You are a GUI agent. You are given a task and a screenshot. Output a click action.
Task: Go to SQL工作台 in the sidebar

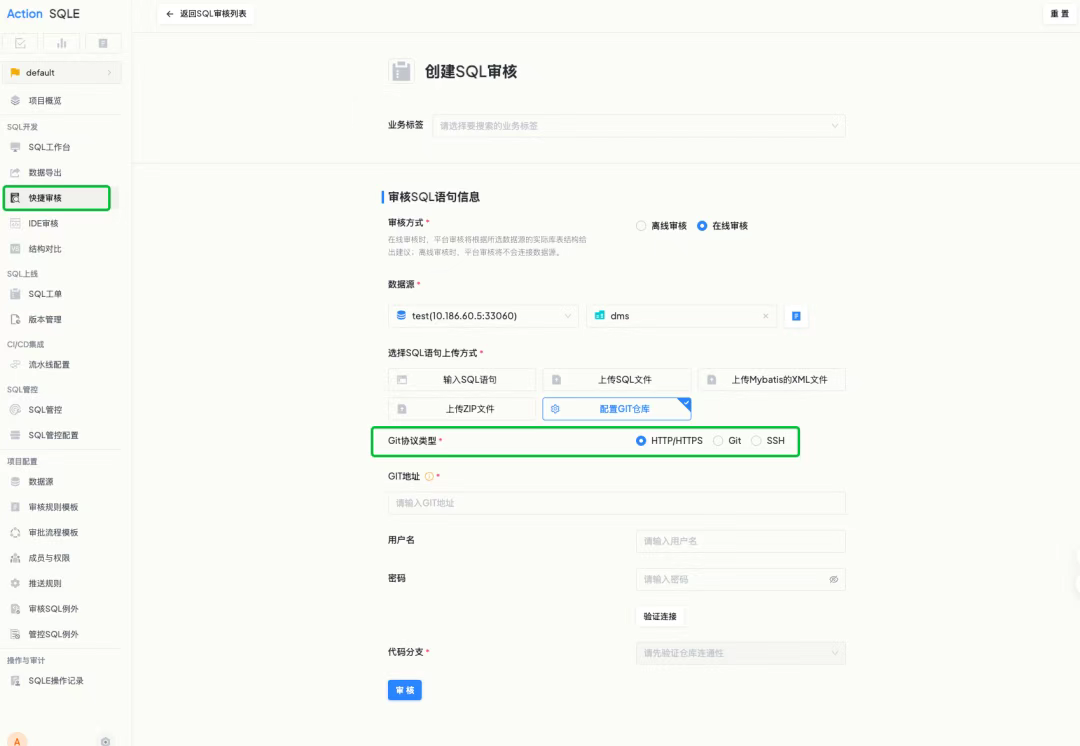pos(50,147)
